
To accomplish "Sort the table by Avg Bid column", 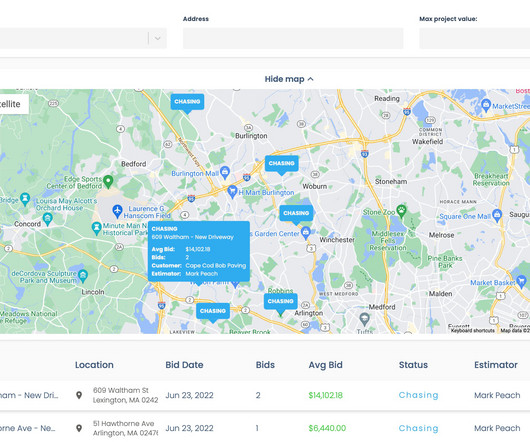I will coord(326,365).
